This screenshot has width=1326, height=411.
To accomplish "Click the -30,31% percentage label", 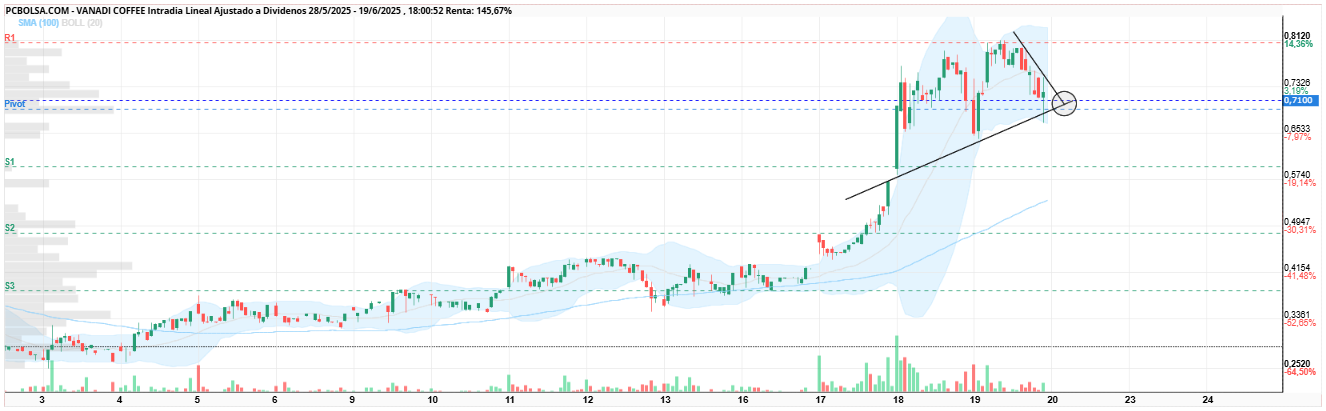I will pos(1298,230).
